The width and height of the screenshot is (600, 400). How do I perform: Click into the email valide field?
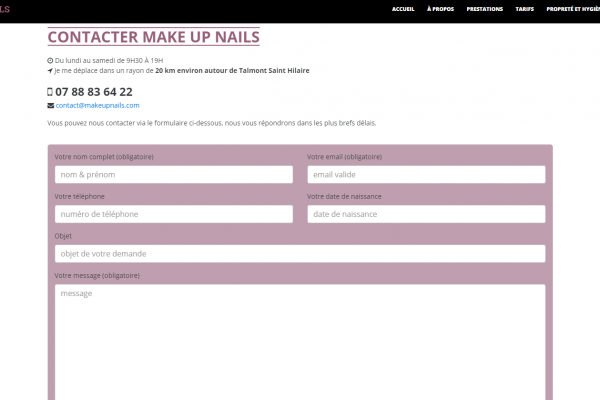[x=426, y=175]
